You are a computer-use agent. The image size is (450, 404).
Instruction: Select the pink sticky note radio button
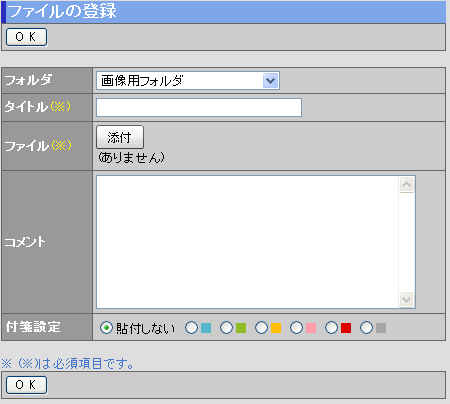click(296, 328)
